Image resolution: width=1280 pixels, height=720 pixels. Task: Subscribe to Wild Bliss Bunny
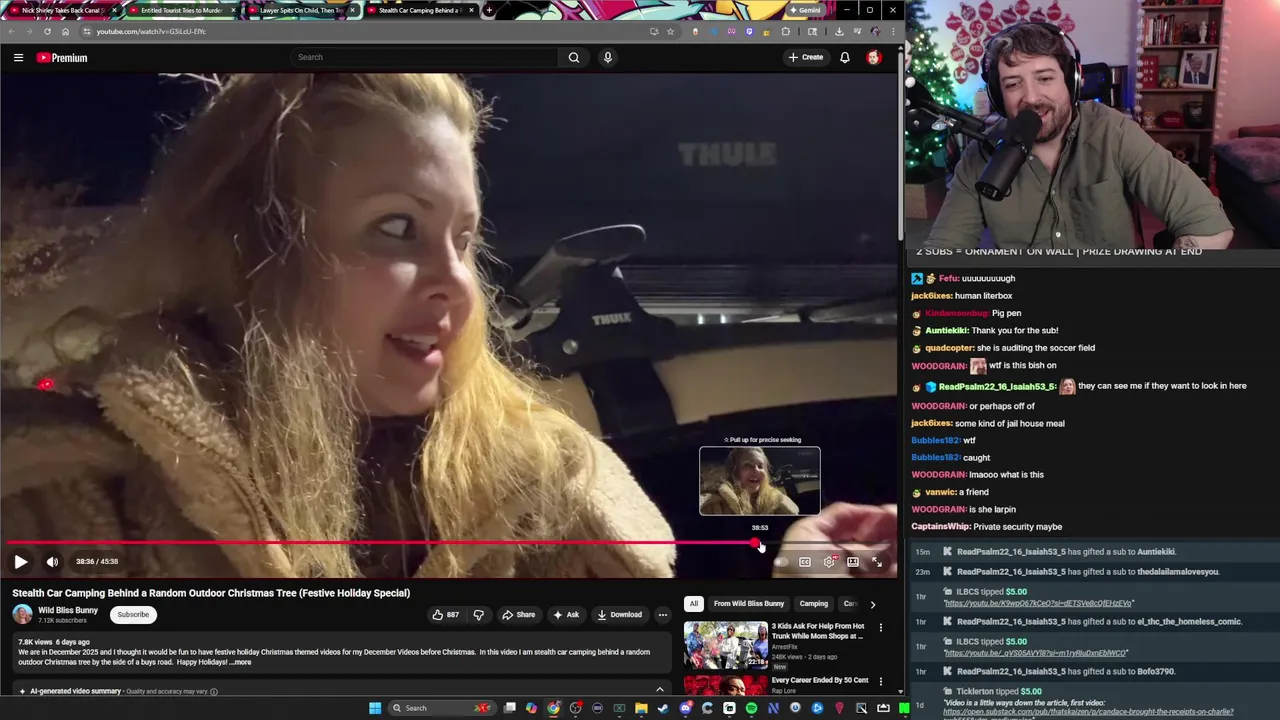coord(133,615)
